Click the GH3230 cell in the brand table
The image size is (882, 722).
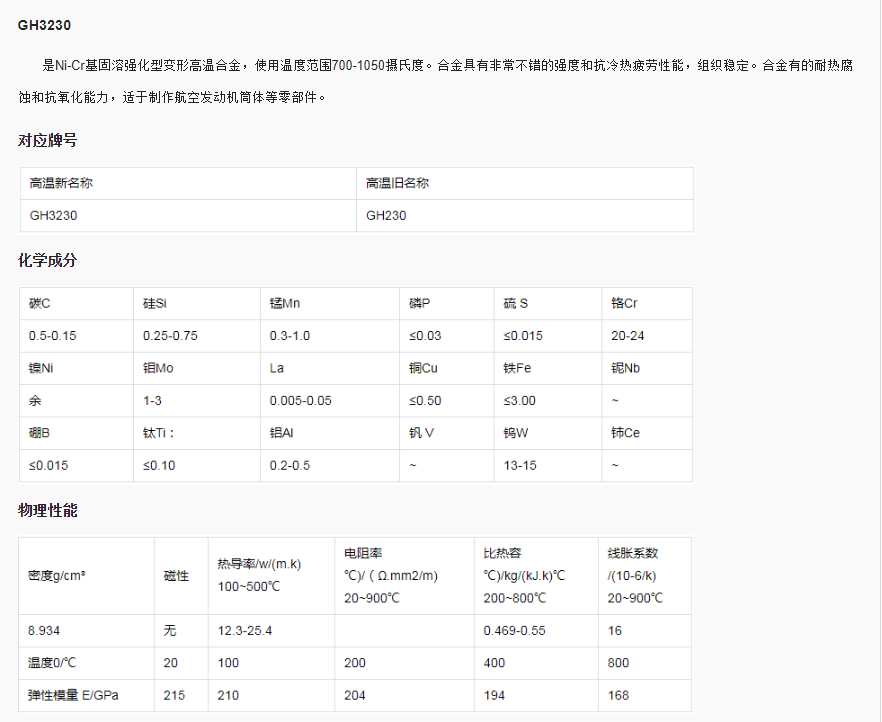[x=50, y=215]
